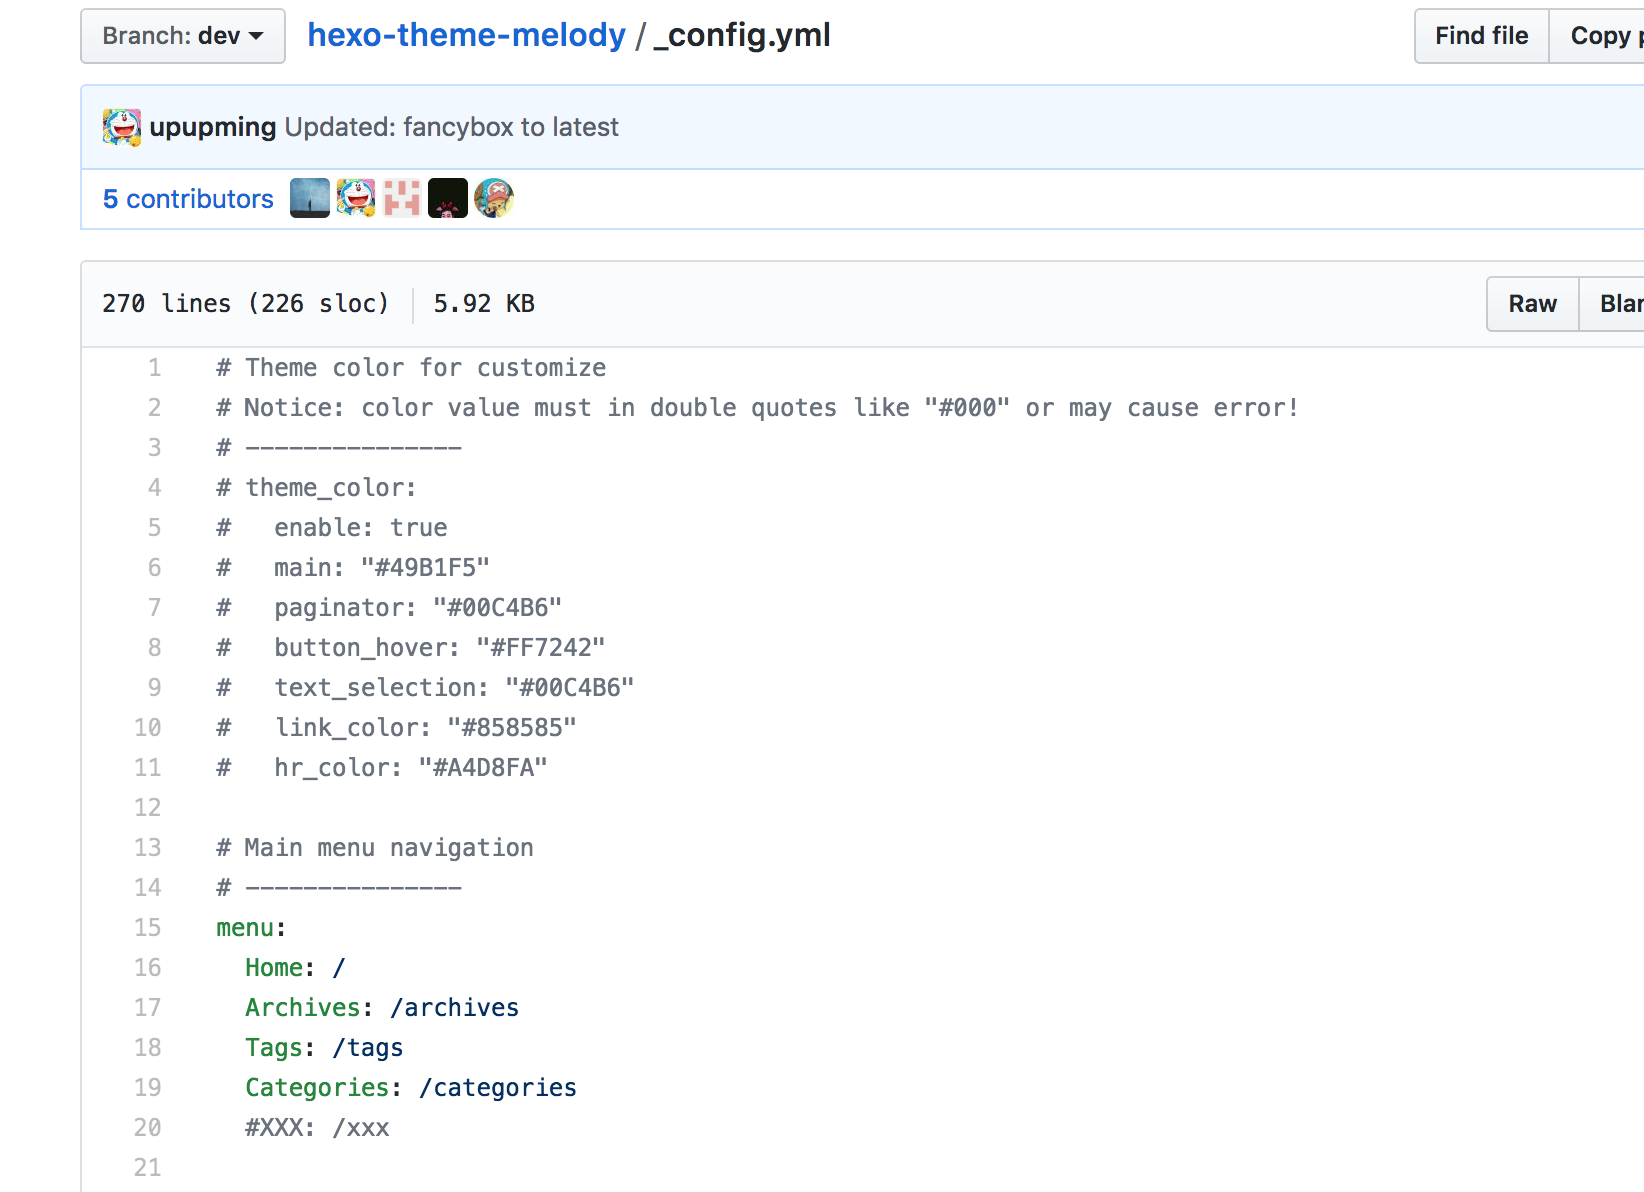Image resolution: width=1644 pixels, height=1192 pixels.
Task: Click the '# button_hover: "#FF7242"' line
Action: tap(411, 648)
